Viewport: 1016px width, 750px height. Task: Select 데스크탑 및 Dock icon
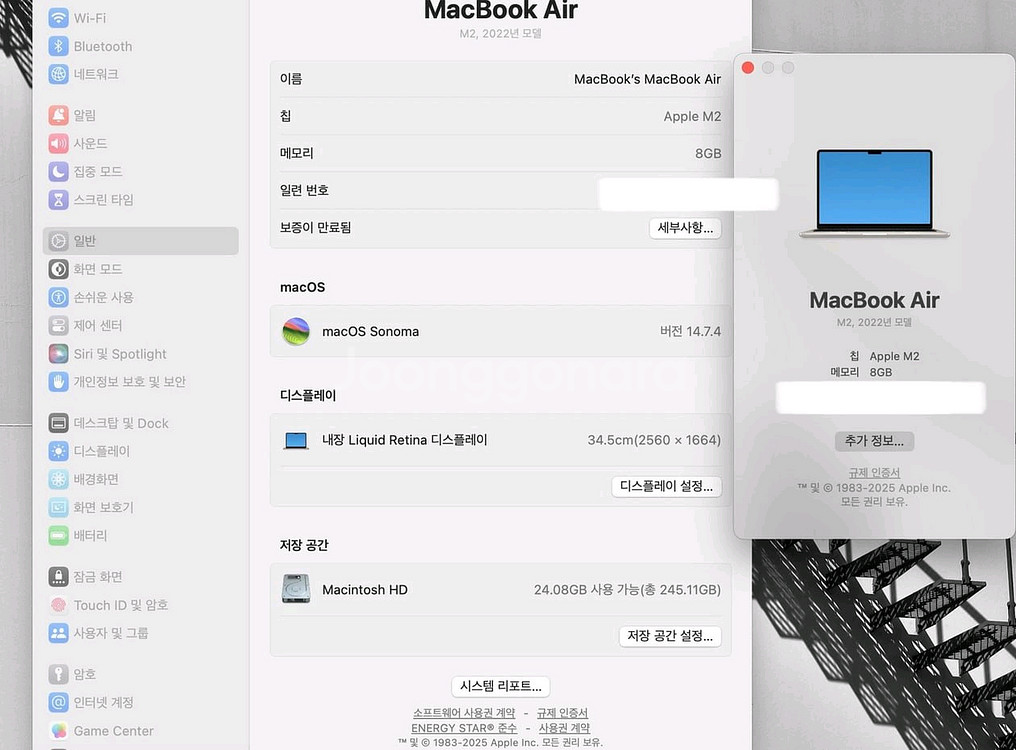pyautogui.click(x=58, y=423)
